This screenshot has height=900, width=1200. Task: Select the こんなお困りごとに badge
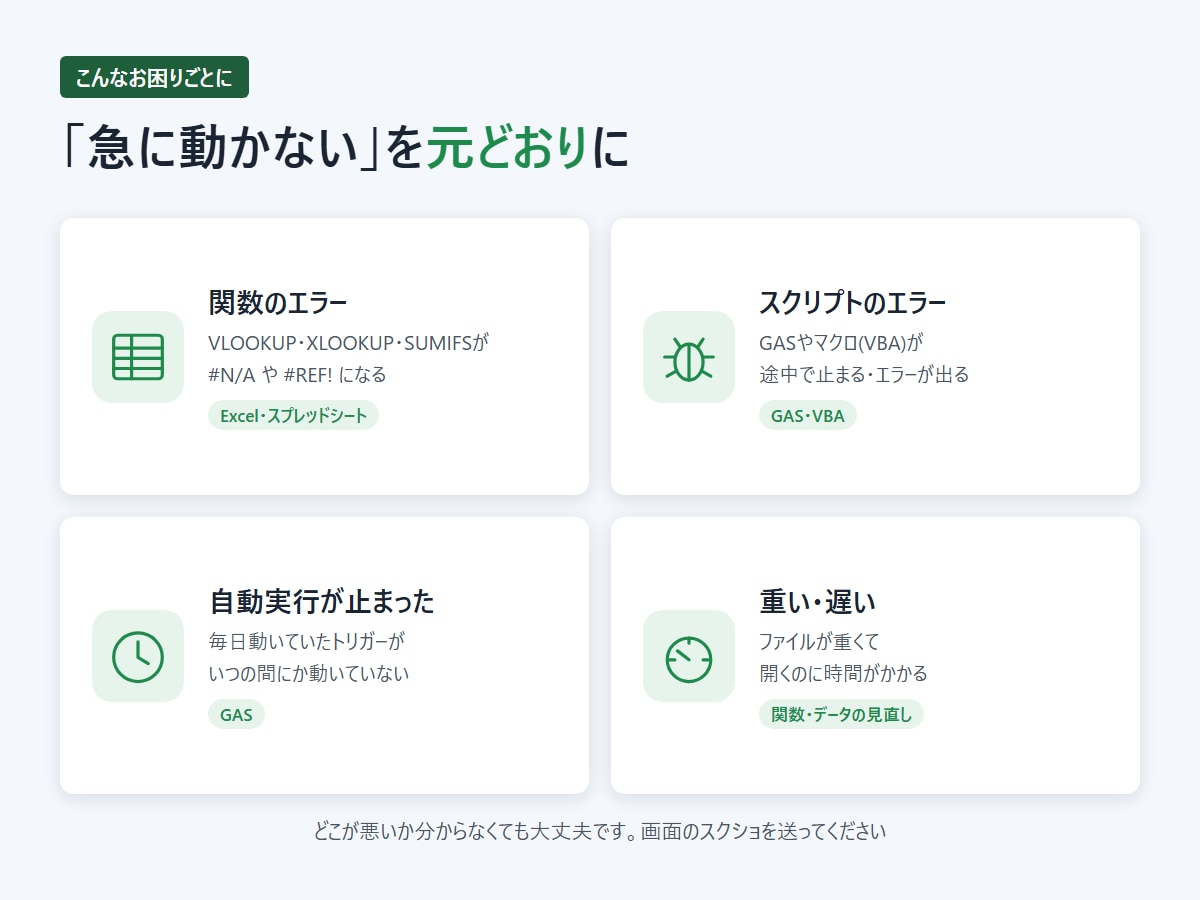154,77
